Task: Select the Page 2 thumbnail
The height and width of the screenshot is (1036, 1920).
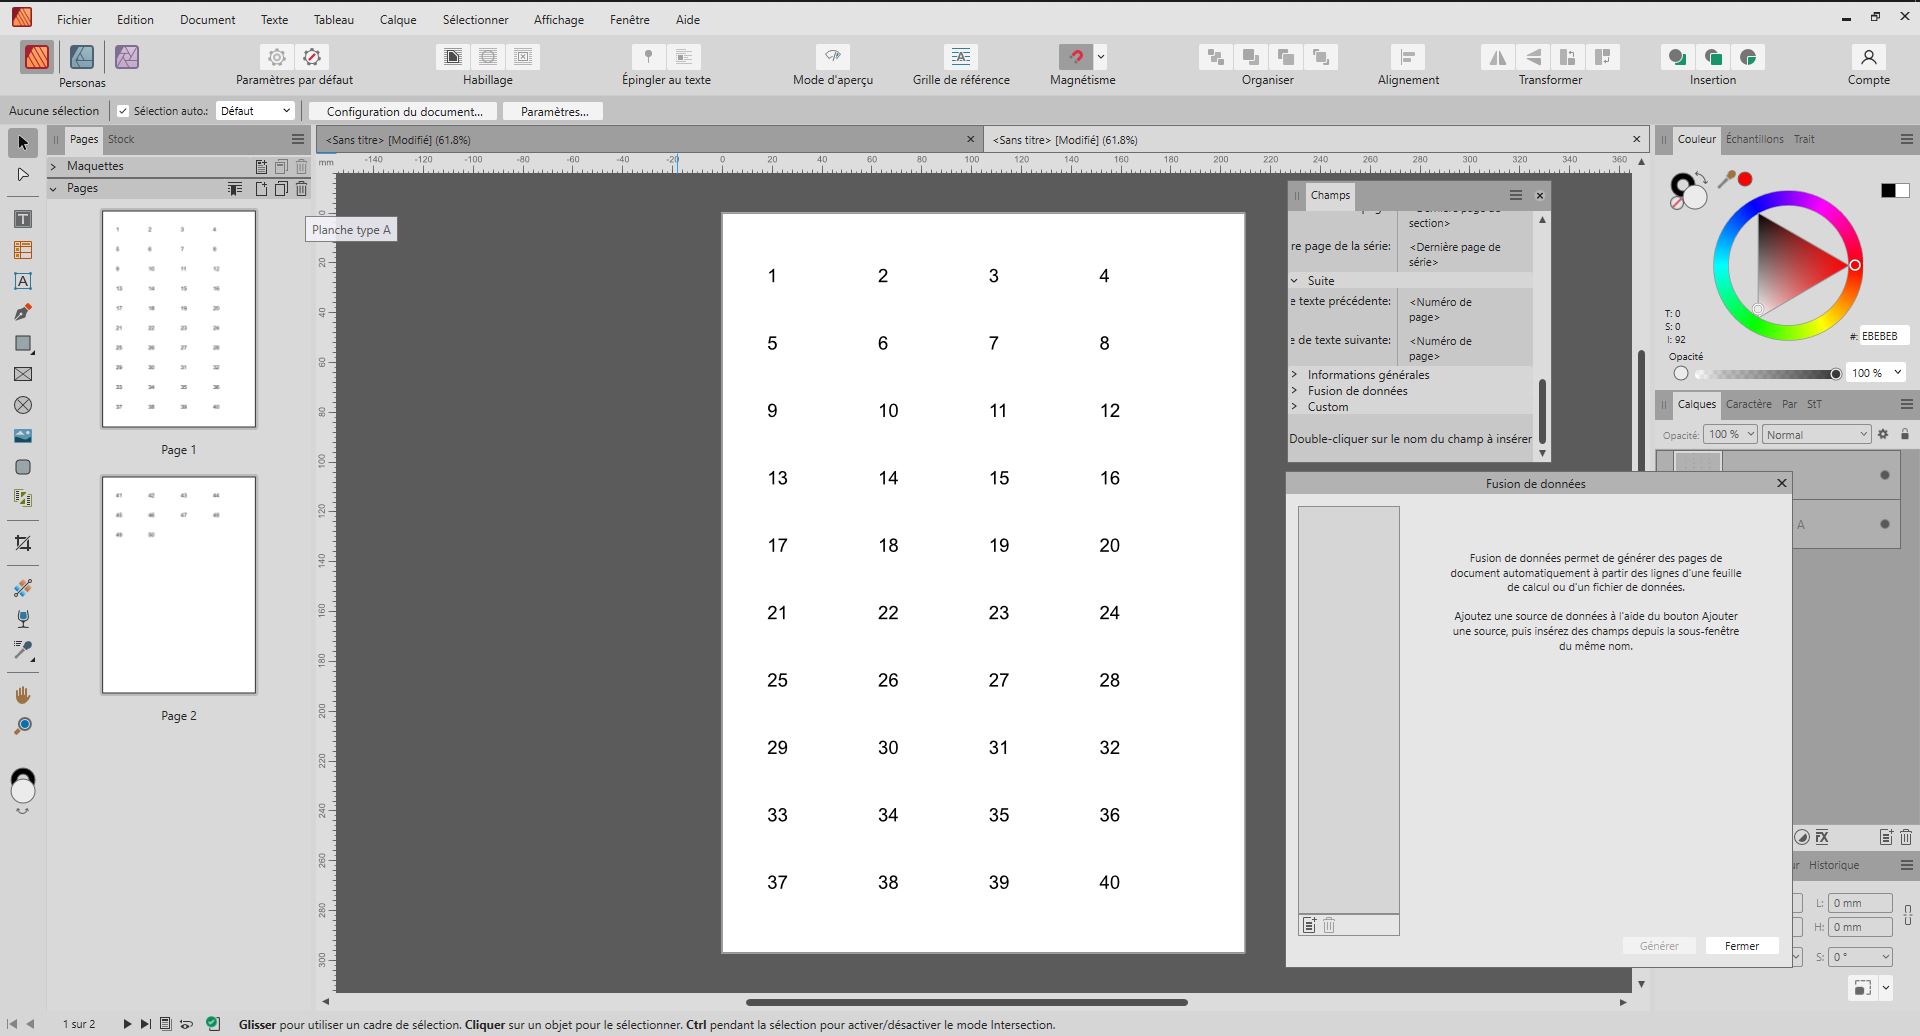Action: [x=179, y=585]
